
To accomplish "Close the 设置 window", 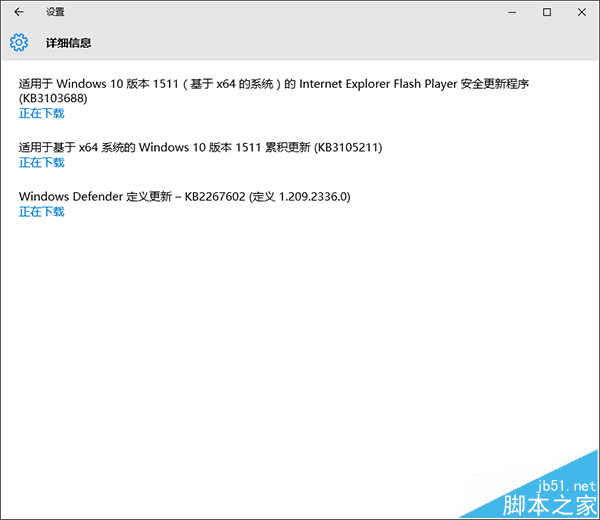I will 582,12.
